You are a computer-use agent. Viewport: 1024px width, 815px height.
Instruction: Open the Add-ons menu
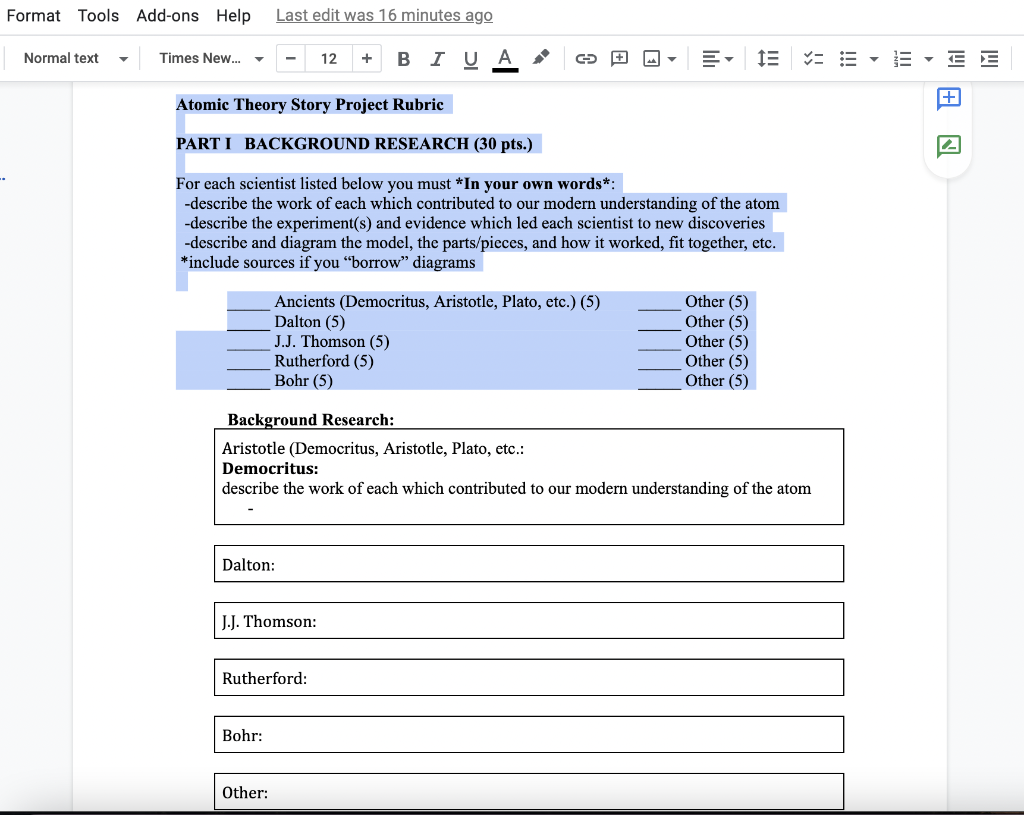[x=166, y=15]
